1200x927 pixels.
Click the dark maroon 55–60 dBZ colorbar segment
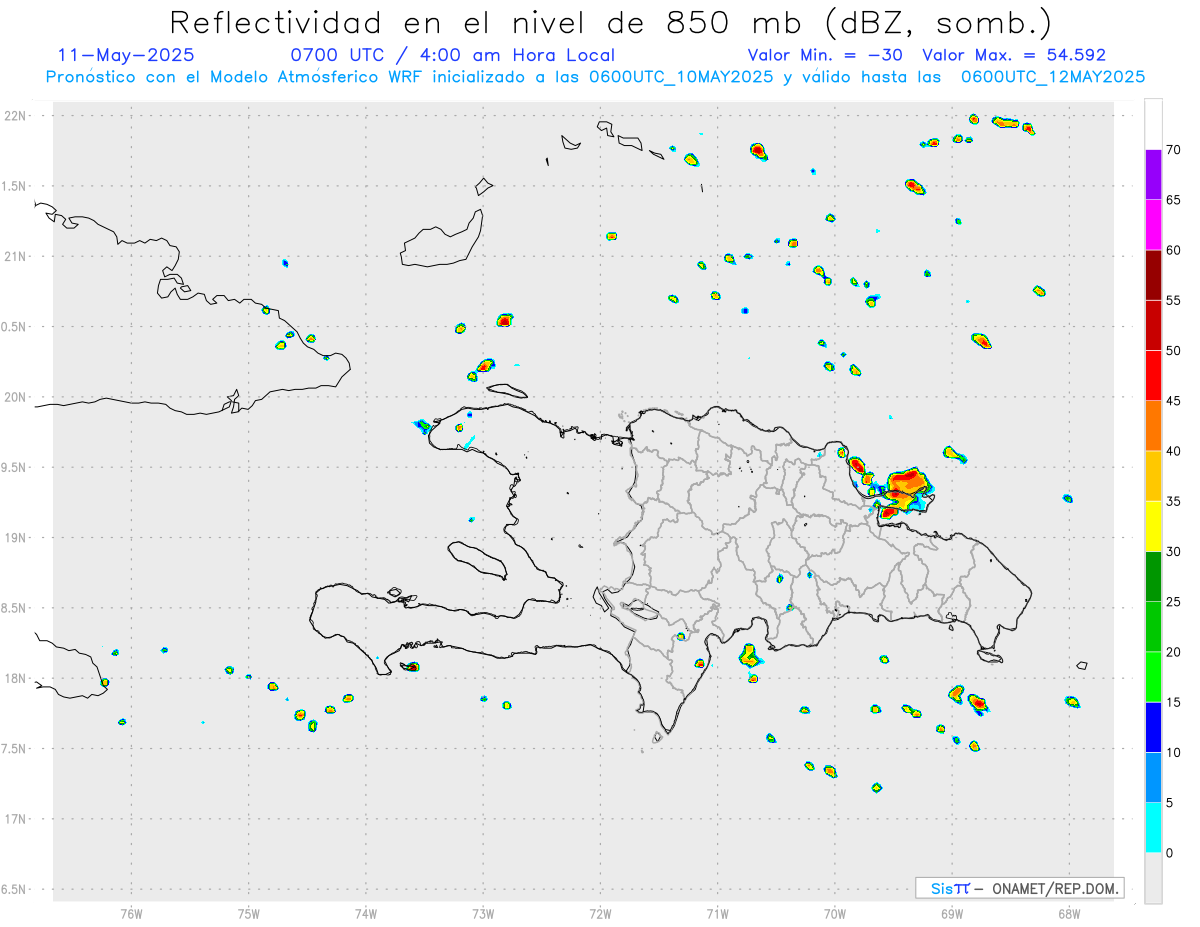click(x=1153, y=275)
